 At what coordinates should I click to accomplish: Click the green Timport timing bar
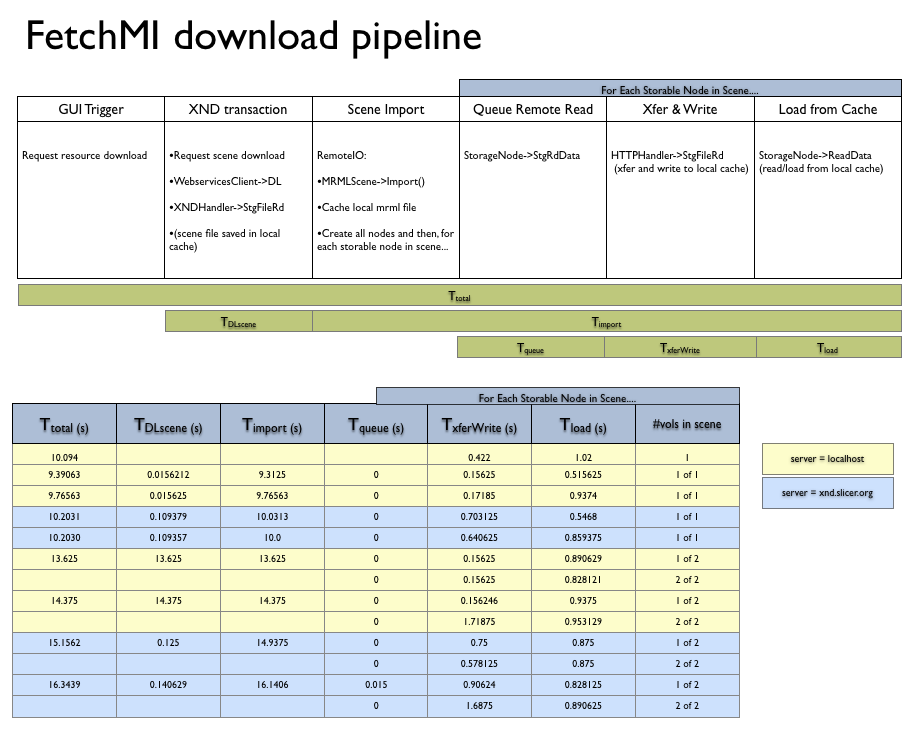[x=606, y=321]
